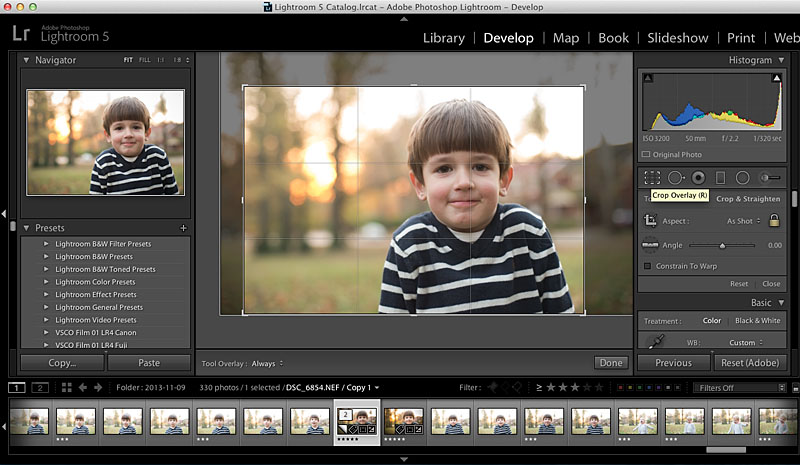This screenshot has height=465, width=800.
Task: Set Navigator zoom to 1:1
Action: coord(161,60)
